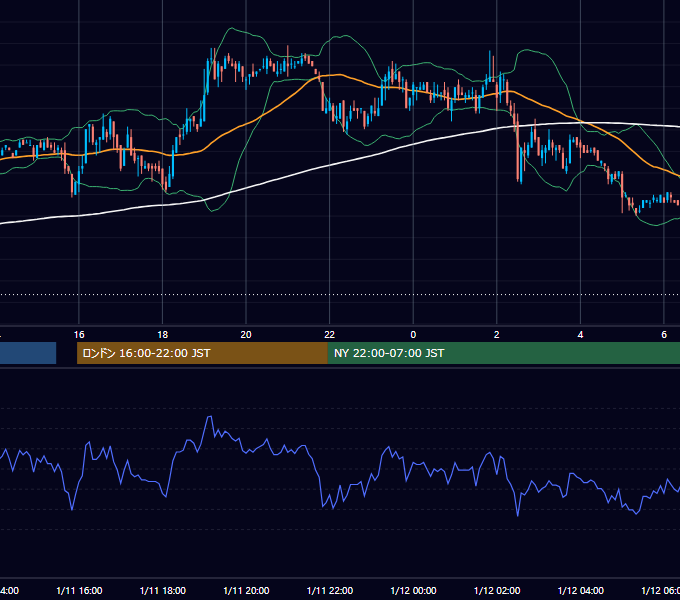Screen dimensions: 680x600
Task: Click the 1/12 00:00 date label
Action: click(413, 591)
